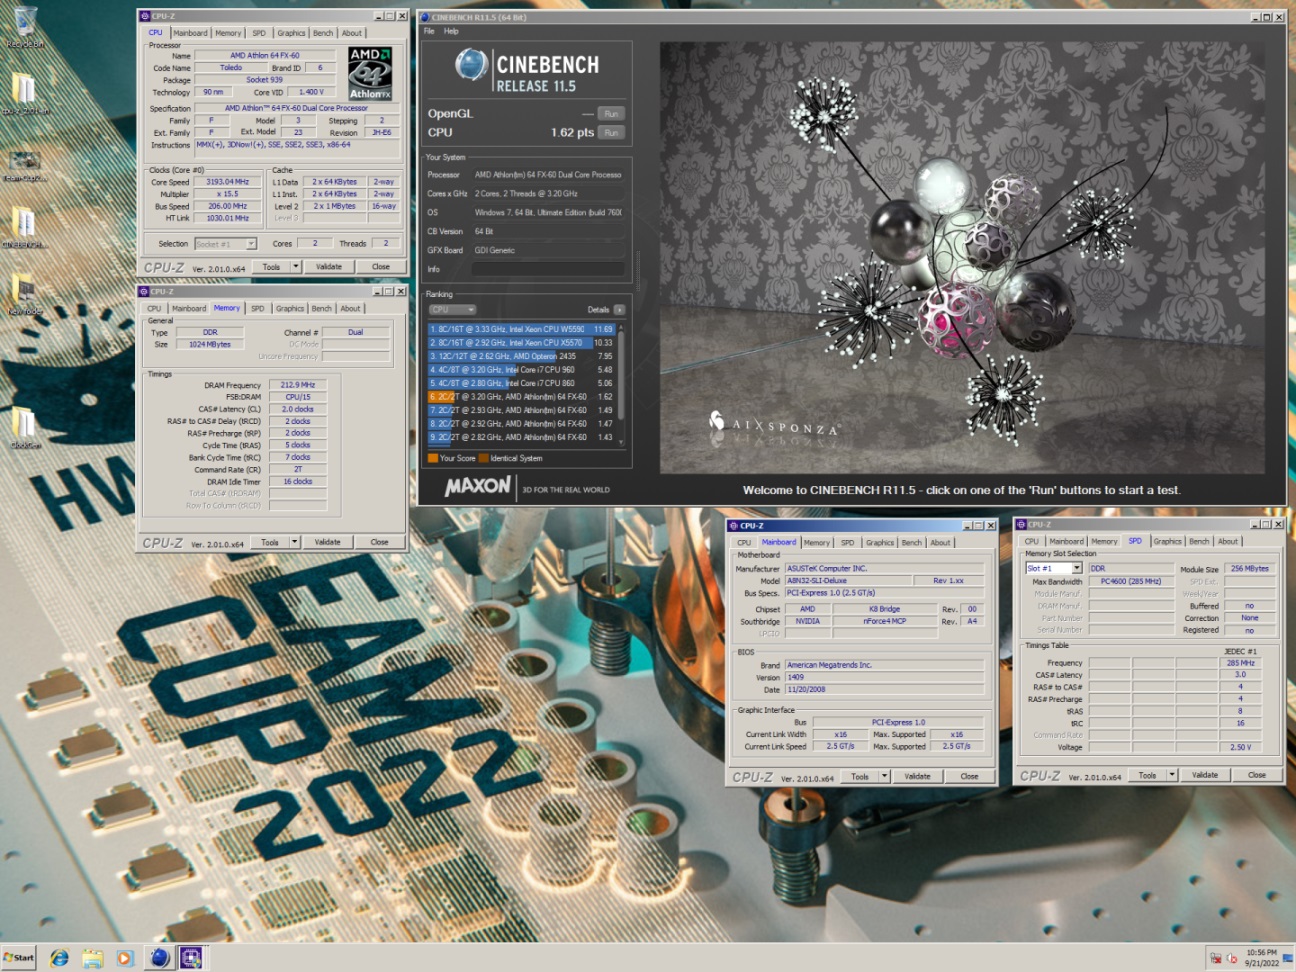
Task: Select the Intel Core i7 CPU 960 ranking row
Action: 521,370
